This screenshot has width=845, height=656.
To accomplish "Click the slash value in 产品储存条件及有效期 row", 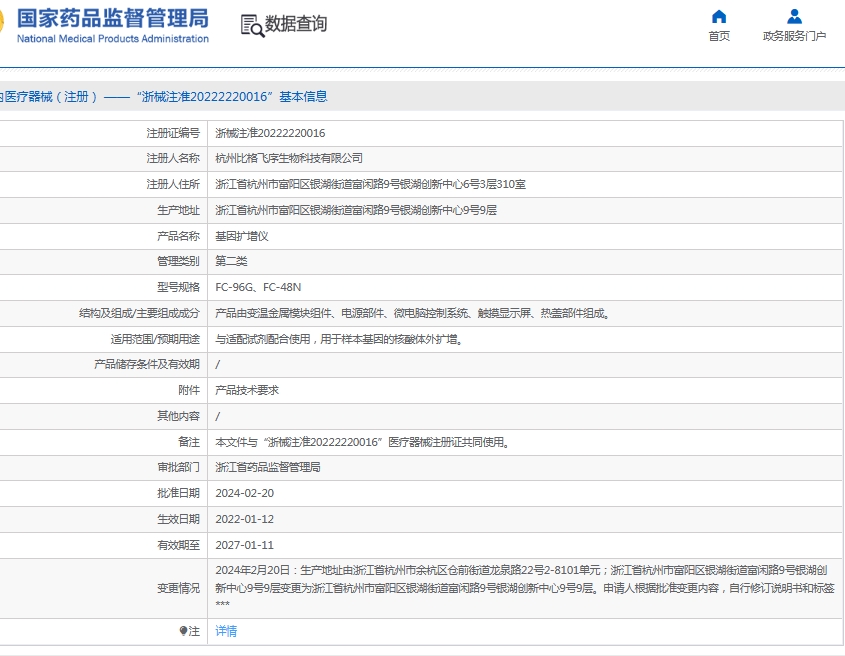I will coord(218,365).
